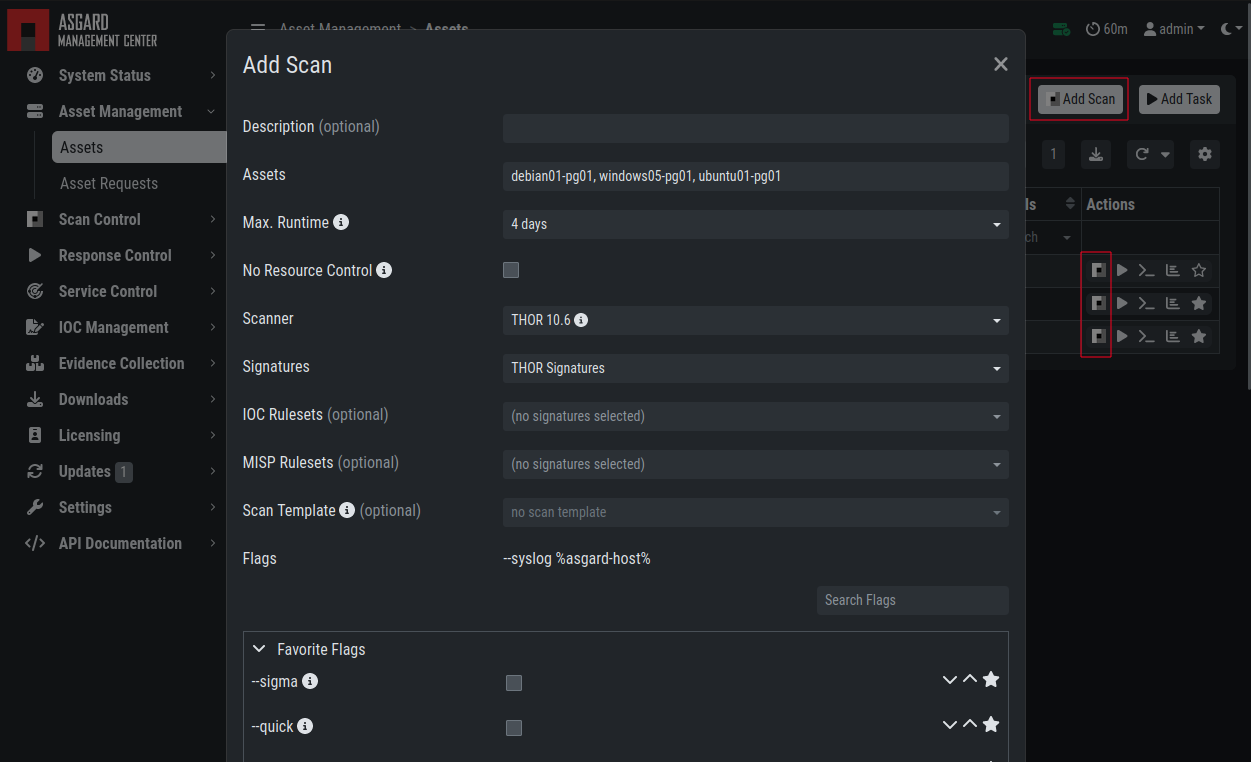Click the Add Task button
1251x762 pixels.
[1179, 99]
